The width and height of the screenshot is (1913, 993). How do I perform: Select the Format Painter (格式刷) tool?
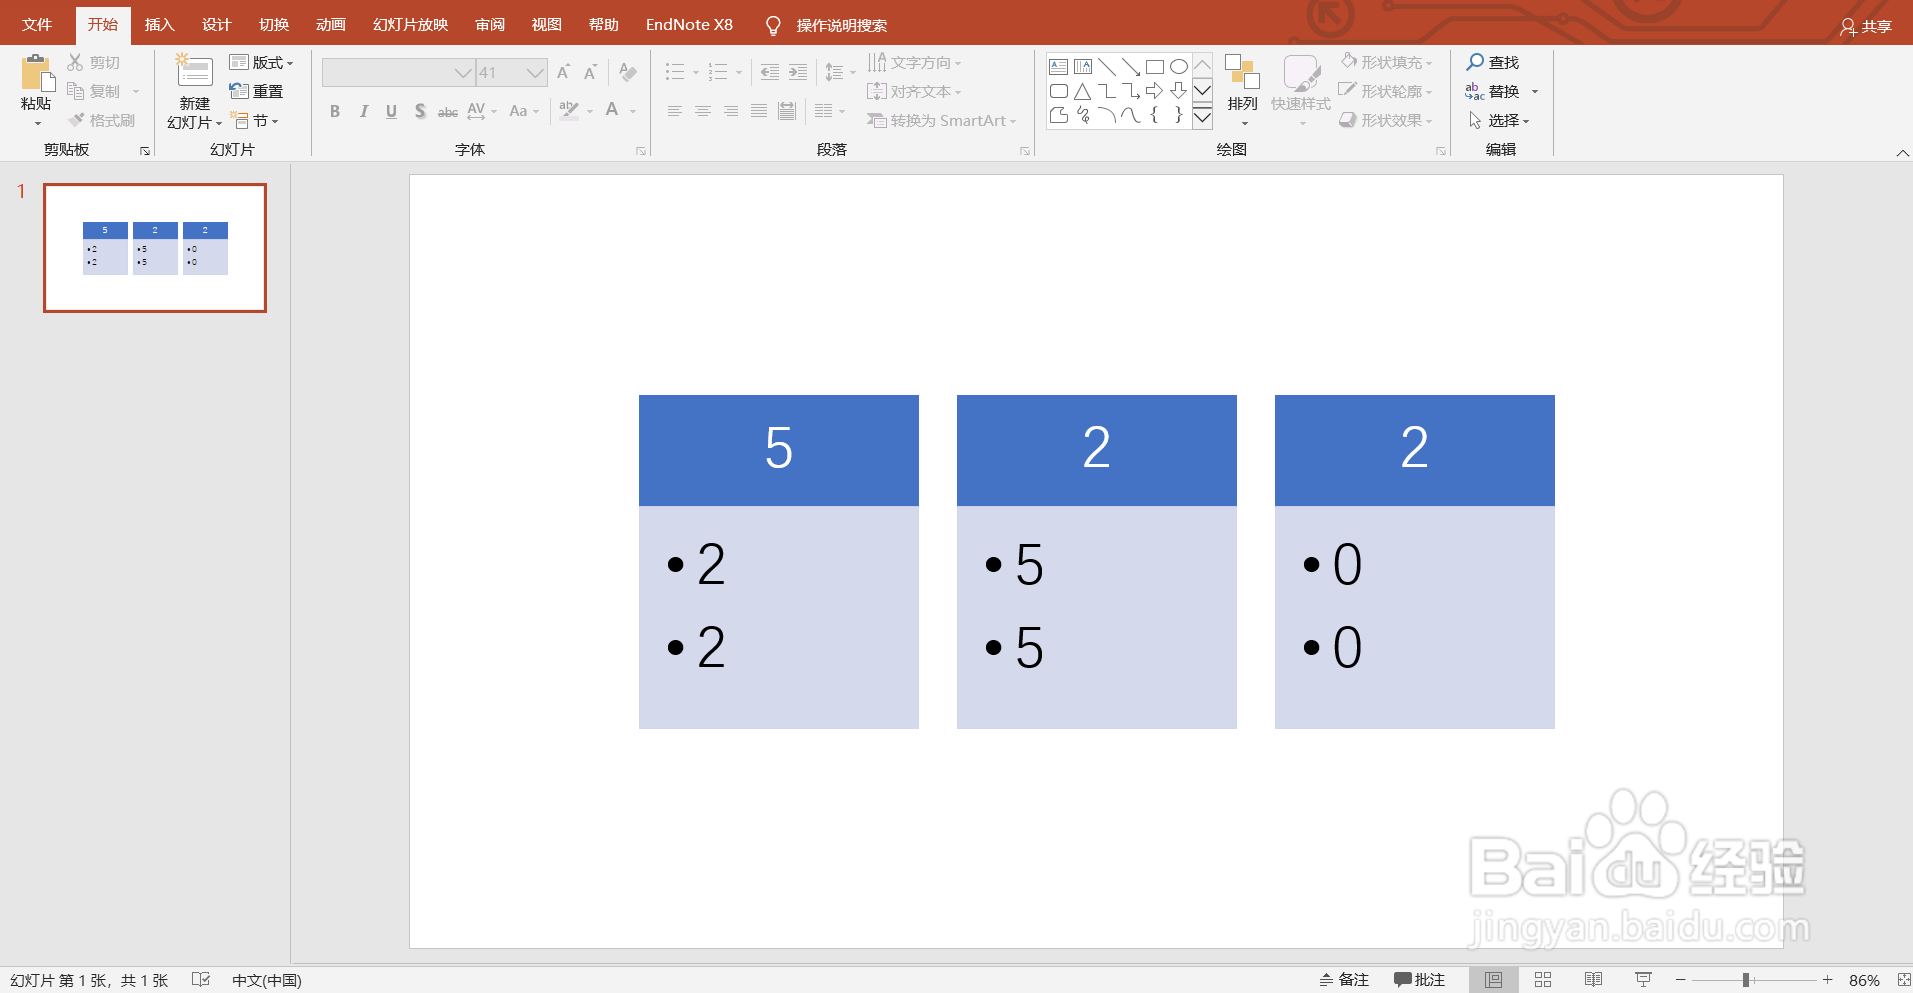[x=102, y=120]
